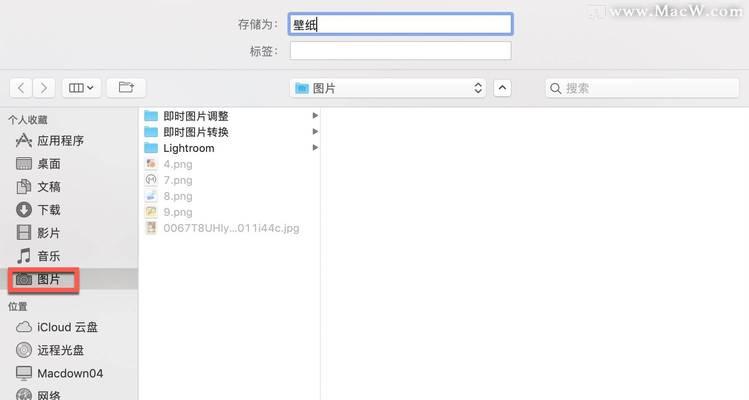
Task: Select the 即时图片调整 folder
Action: click(231, 116)
